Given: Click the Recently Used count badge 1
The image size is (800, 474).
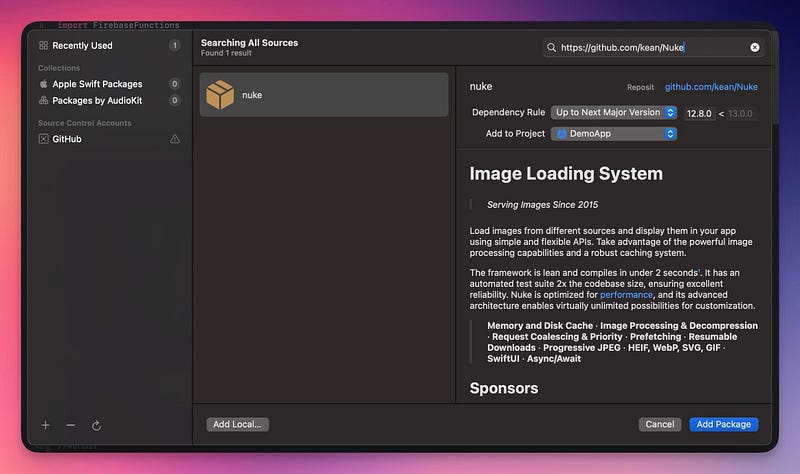Looking at the screenshot, I should tap(174, 45).
